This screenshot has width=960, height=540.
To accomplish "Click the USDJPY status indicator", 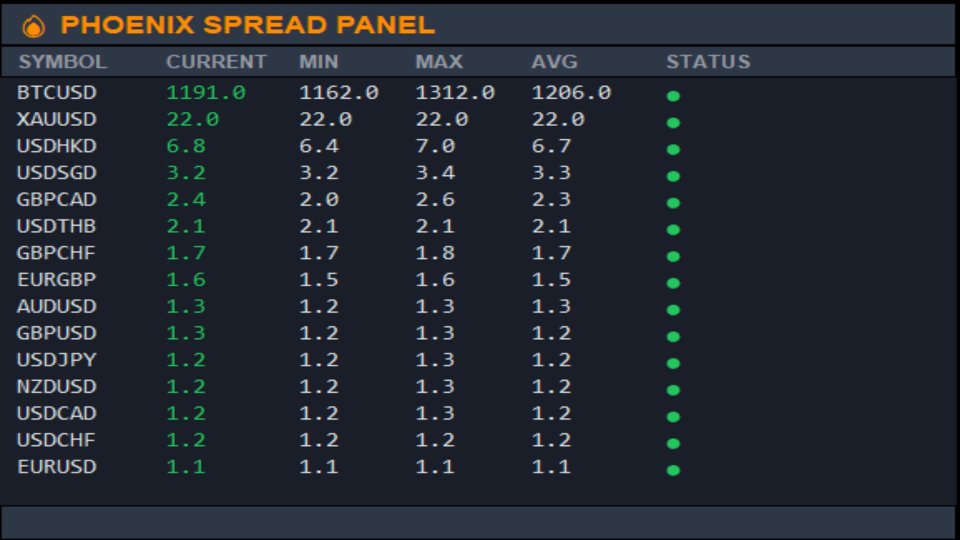I will (x=673, y=363).
